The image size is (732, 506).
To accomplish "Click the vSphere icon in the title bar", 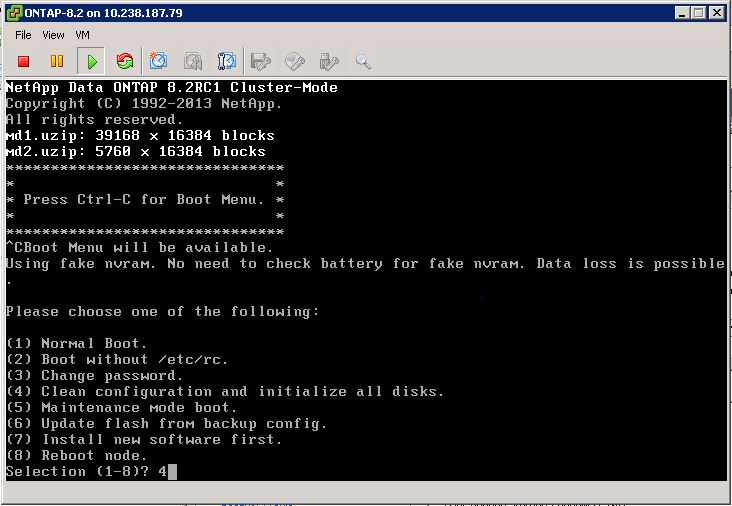I will pos(14,13).
